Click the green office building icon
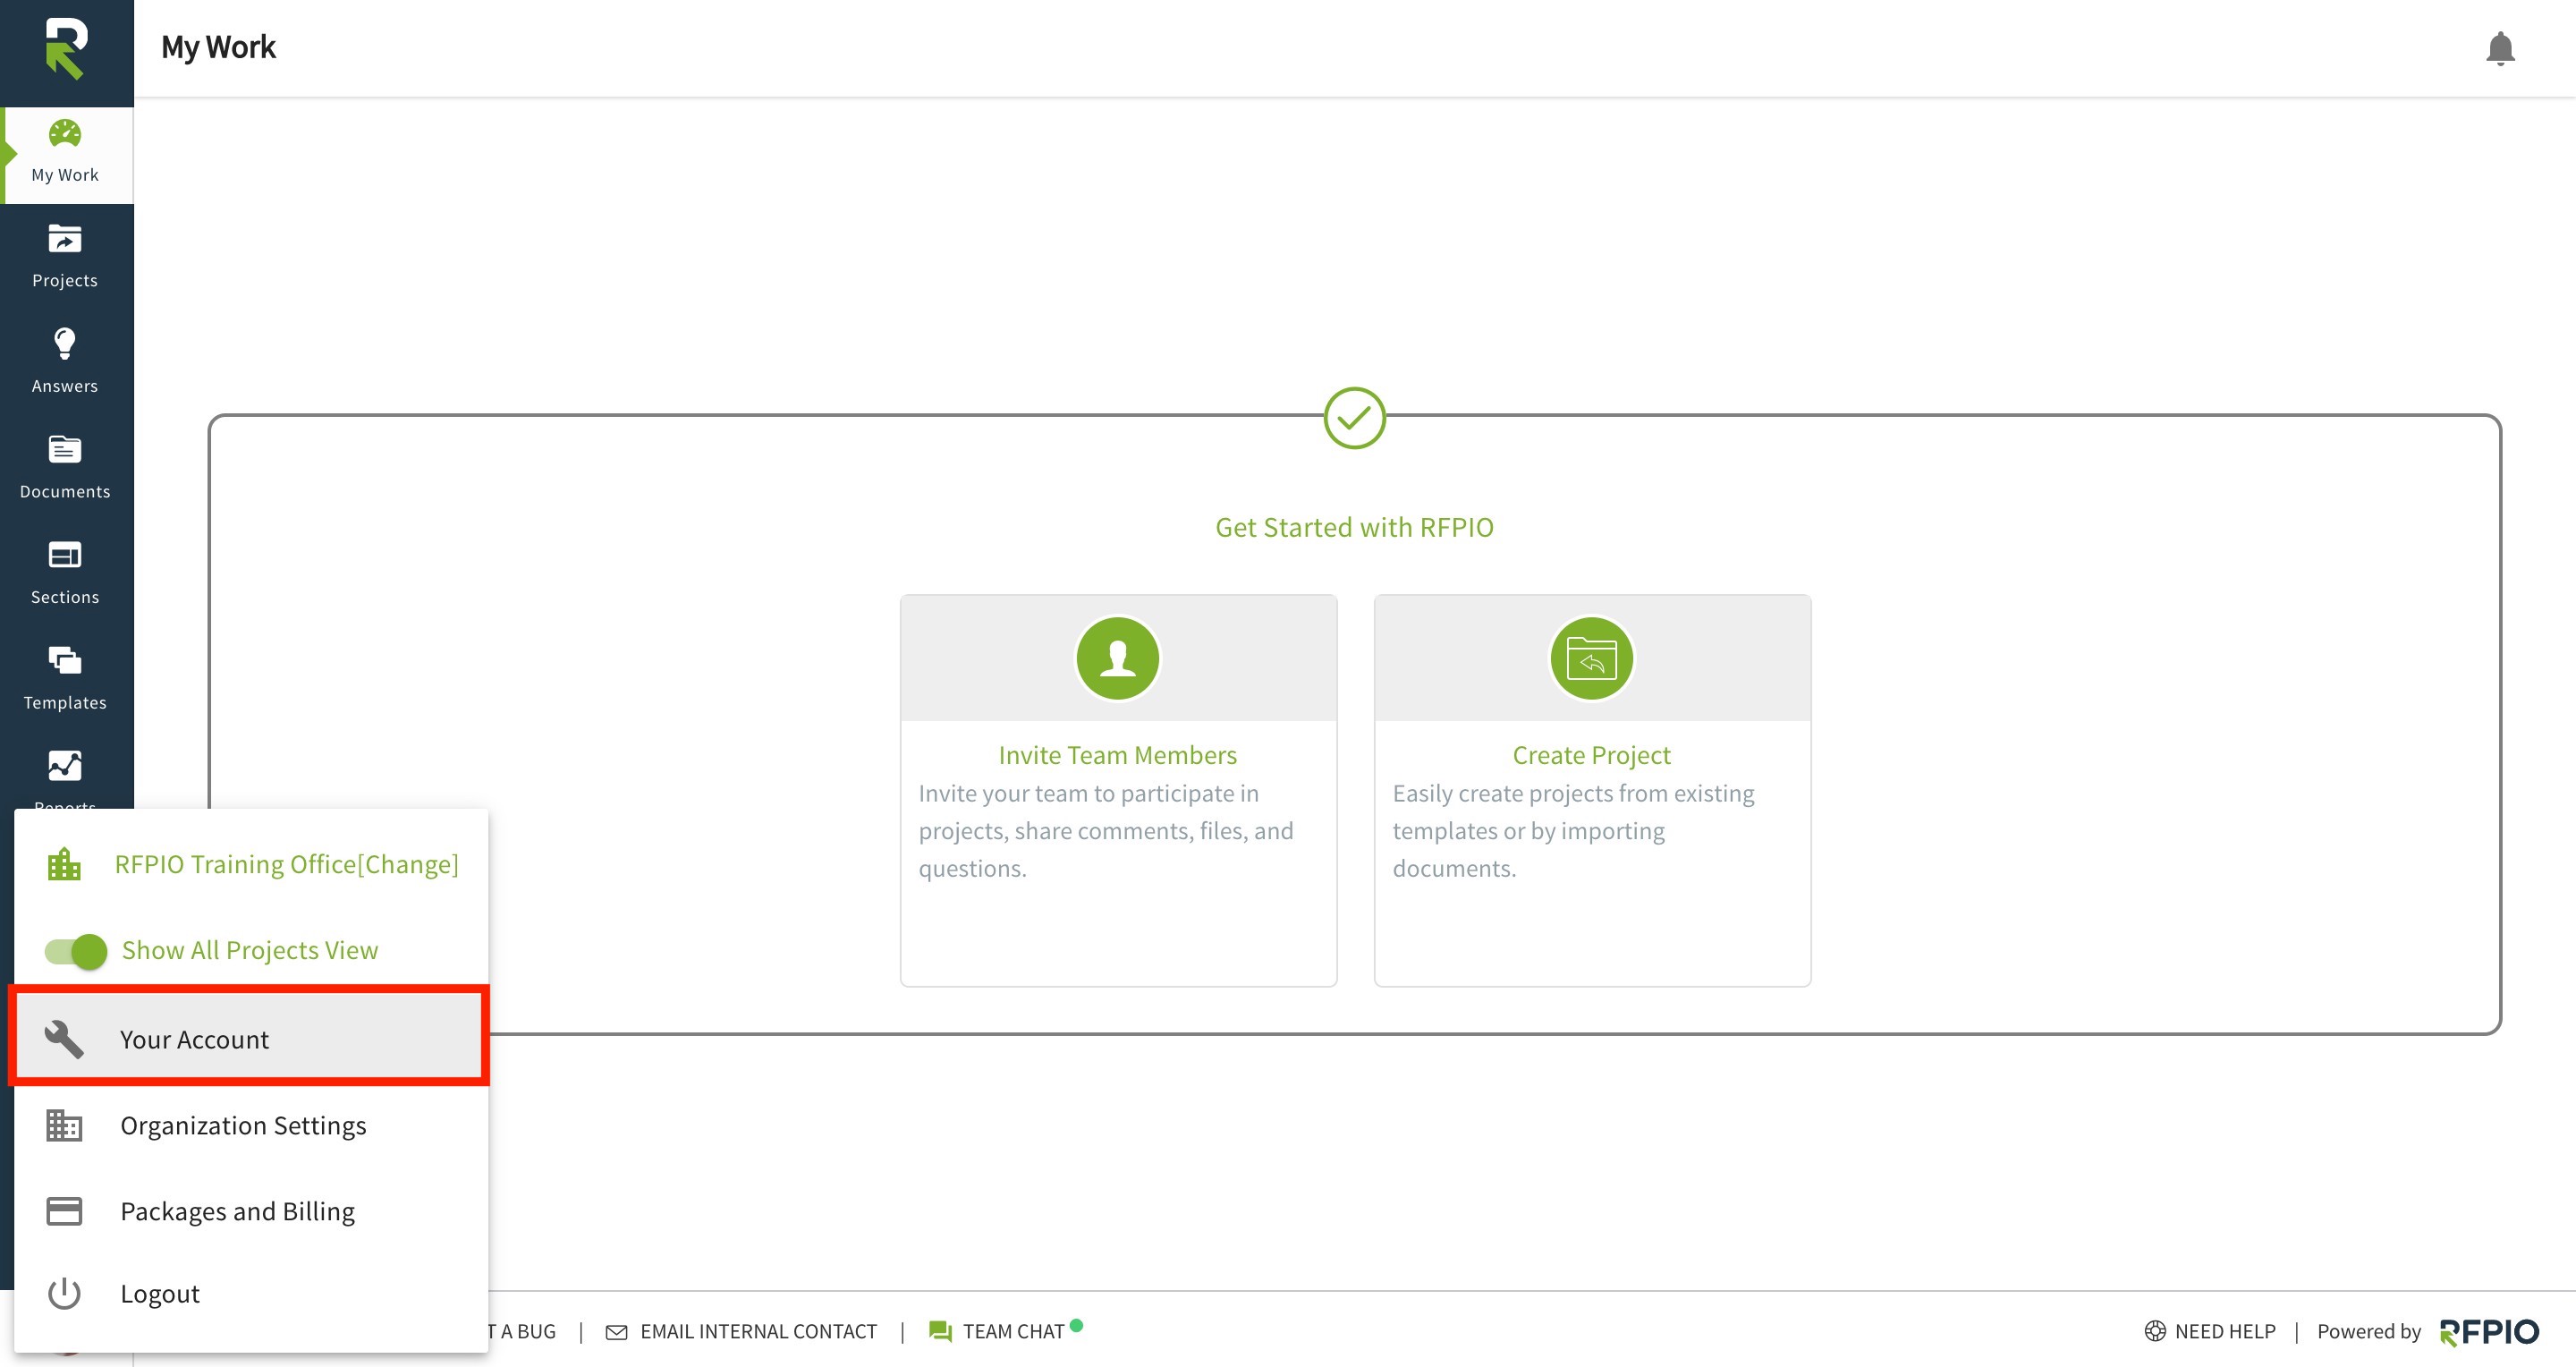The width and height of the screenshot is (2576, 1367). [x=64, y=864]
